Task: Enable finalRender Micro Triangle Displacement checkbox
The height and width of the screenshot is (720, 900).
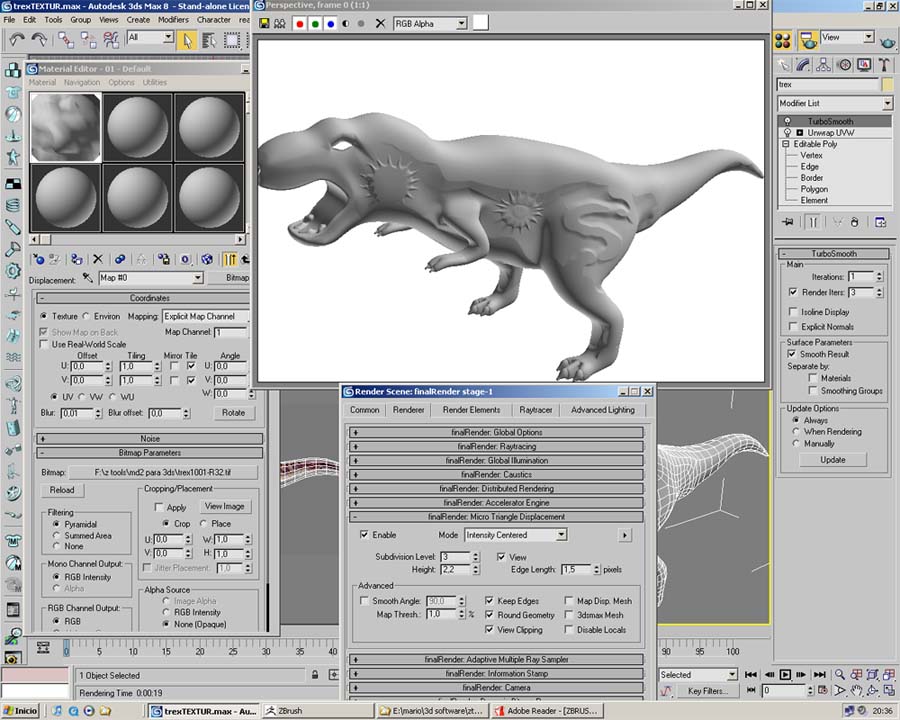Action: pos(364,535)
